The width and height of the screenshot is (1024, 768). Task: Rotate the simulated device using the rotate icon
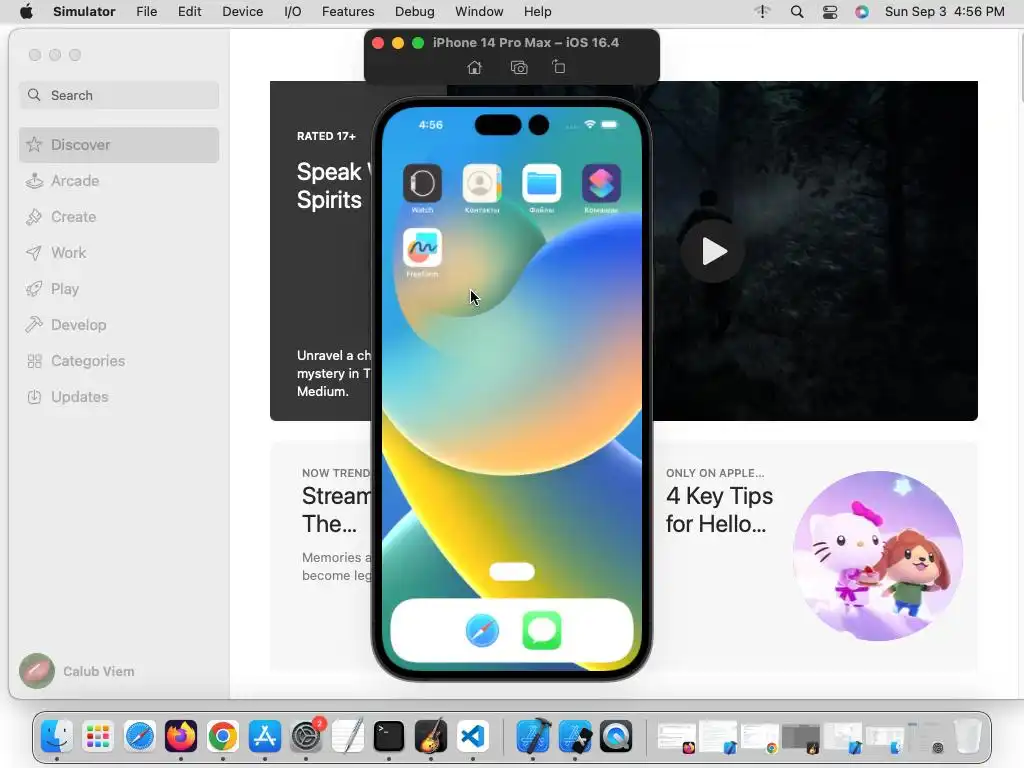559,67
